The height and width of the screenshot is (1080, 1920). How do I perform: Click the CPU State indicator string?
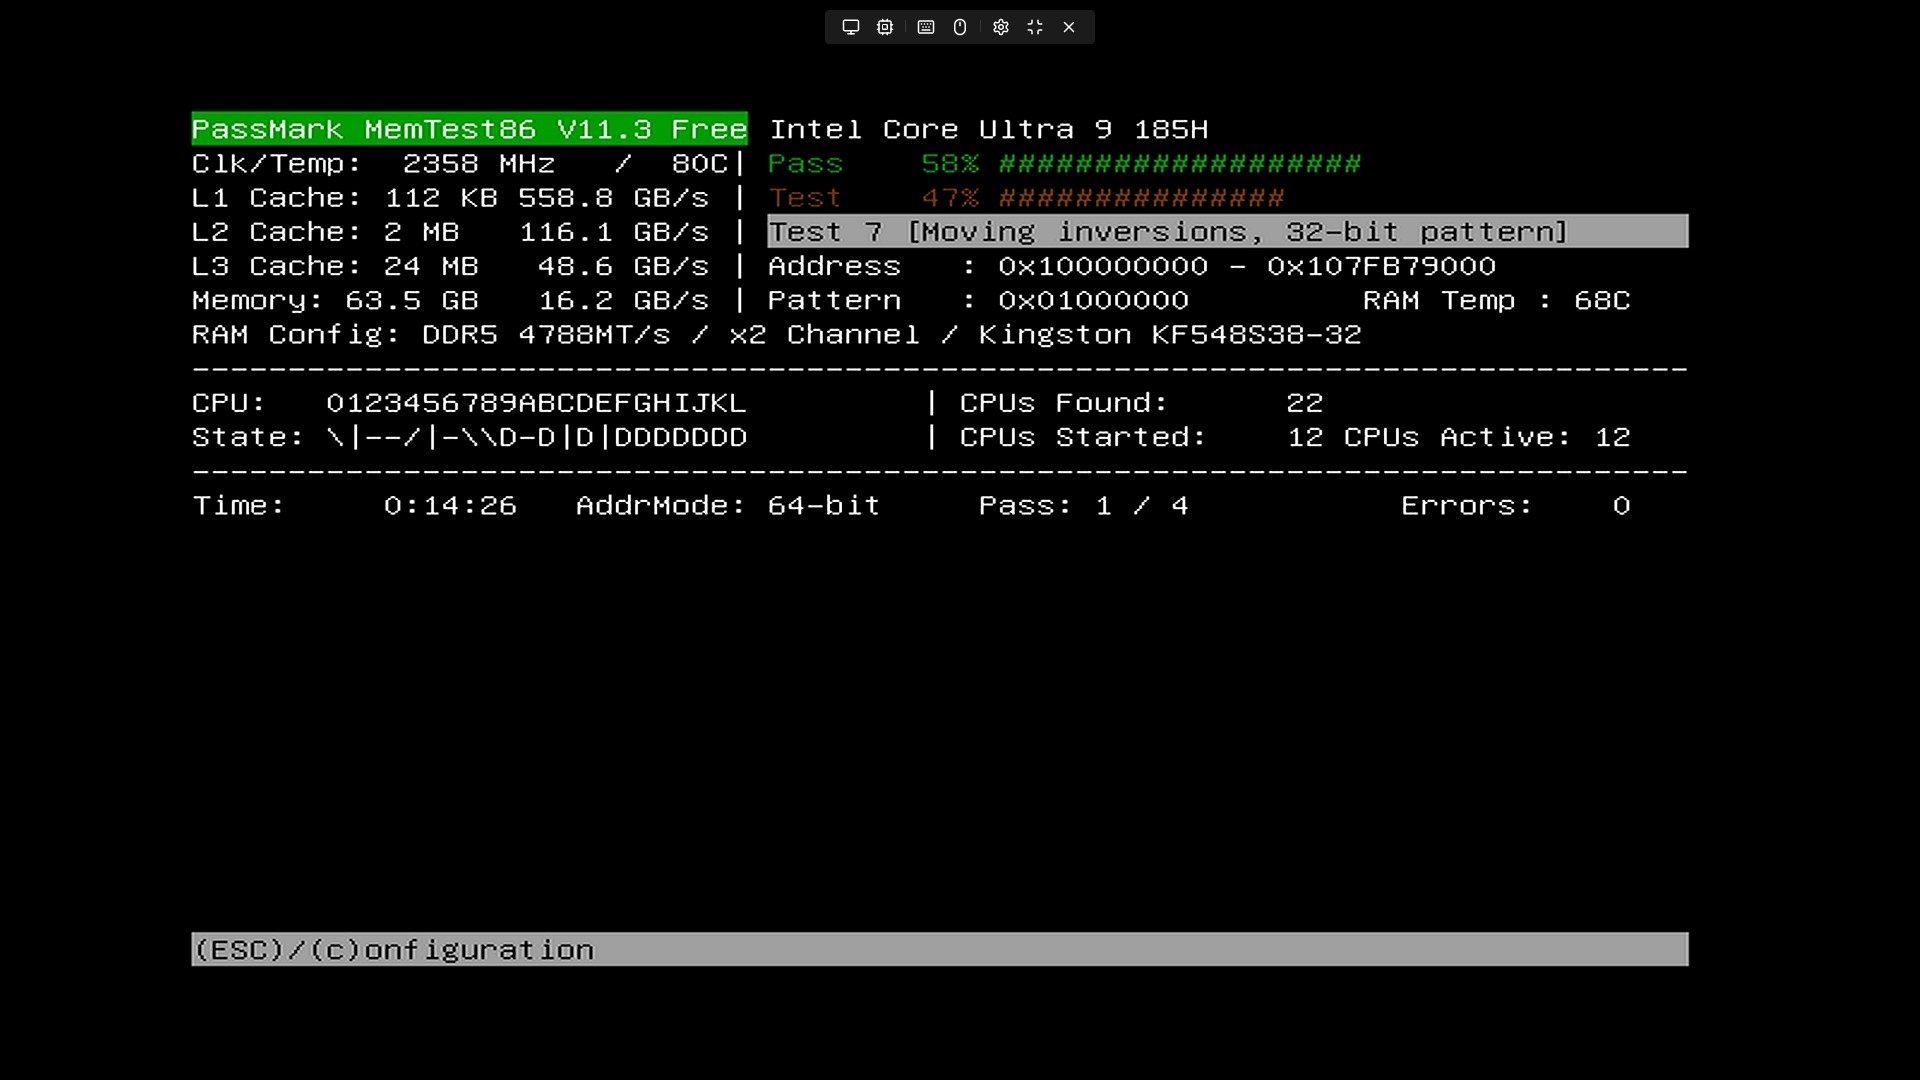(x=536, y=438)
